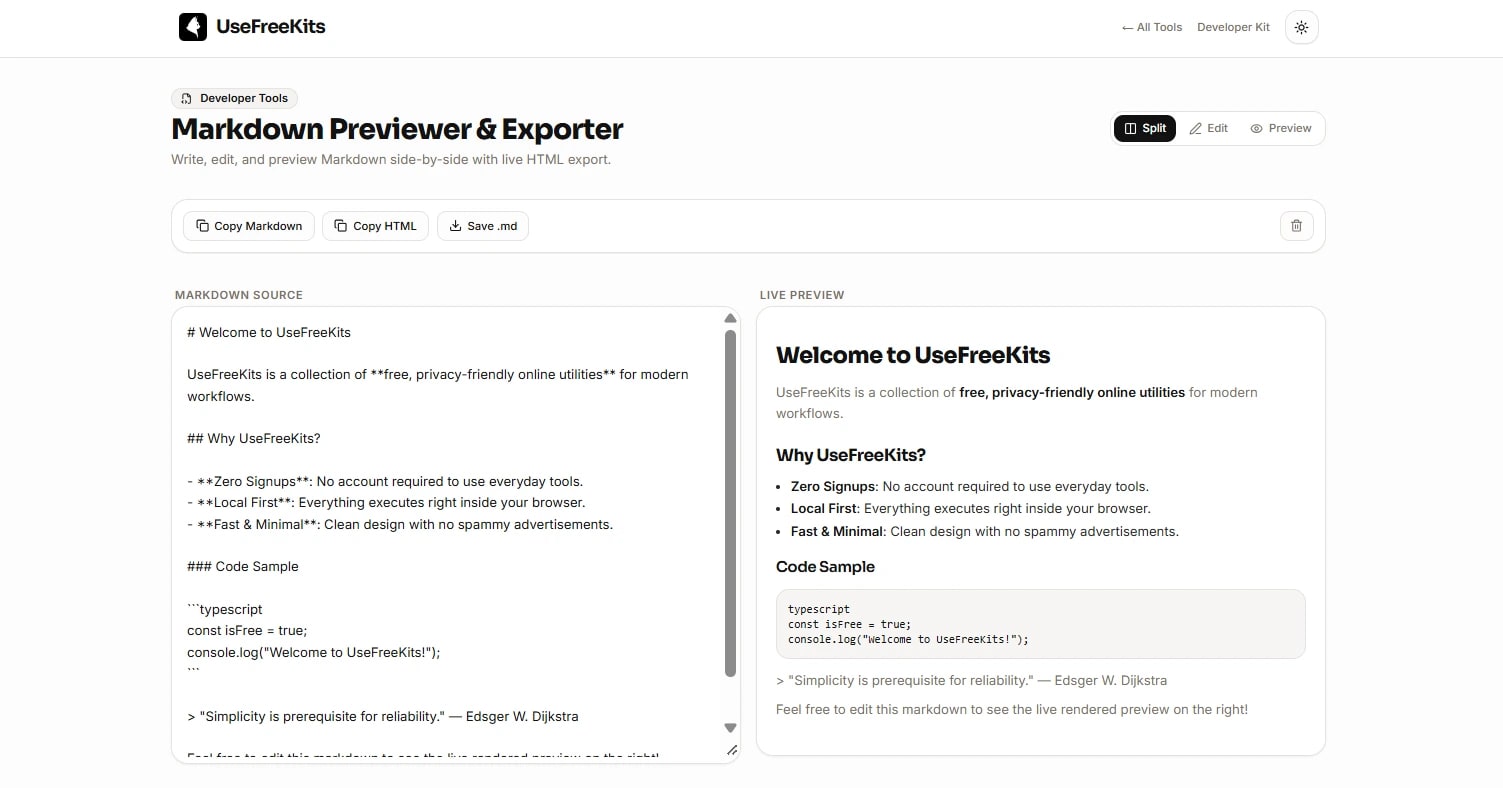Click the 'Why UseFreeKits?' preview heading

pyautogui.click(x=851, y=455)
